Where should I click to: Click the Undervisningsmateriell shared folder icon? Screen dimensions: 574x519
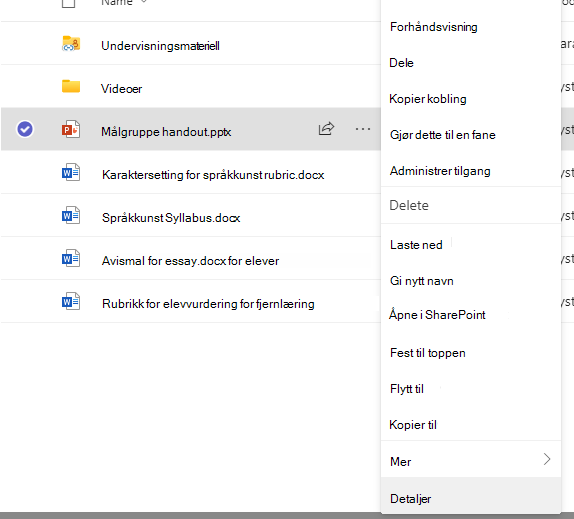[x=71, y=43]
